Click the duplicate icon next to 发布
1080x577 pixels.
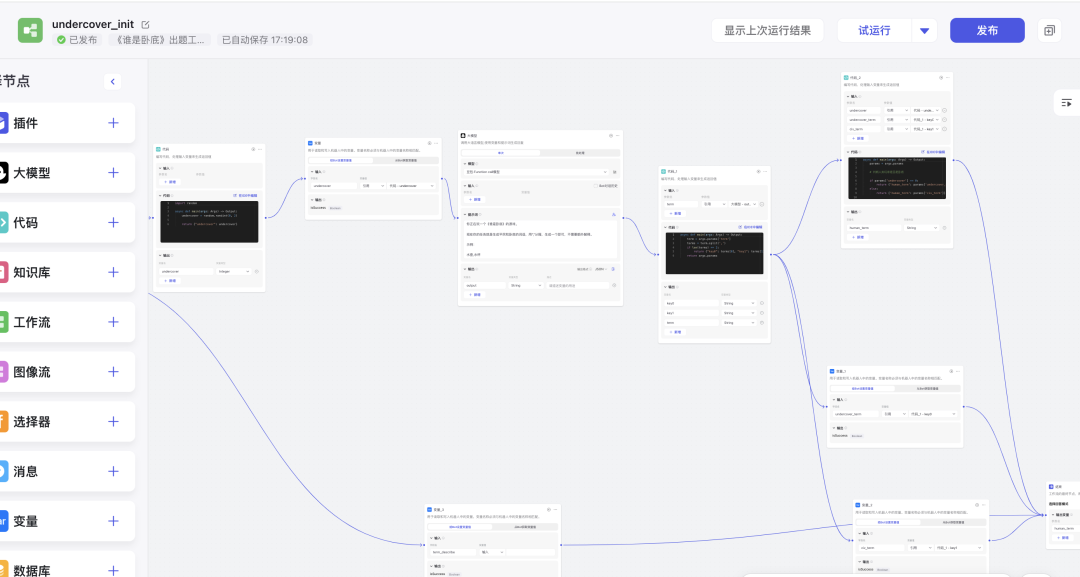pyautogui.click(x=1049, y=31)
